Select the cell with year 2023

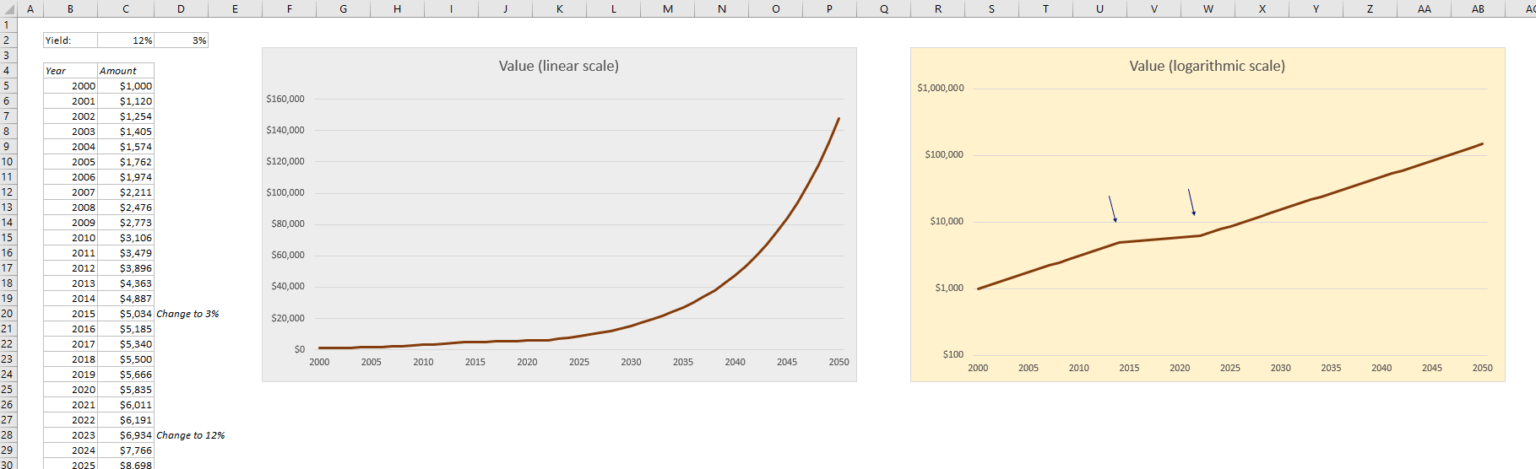click(x=70, y=435)
